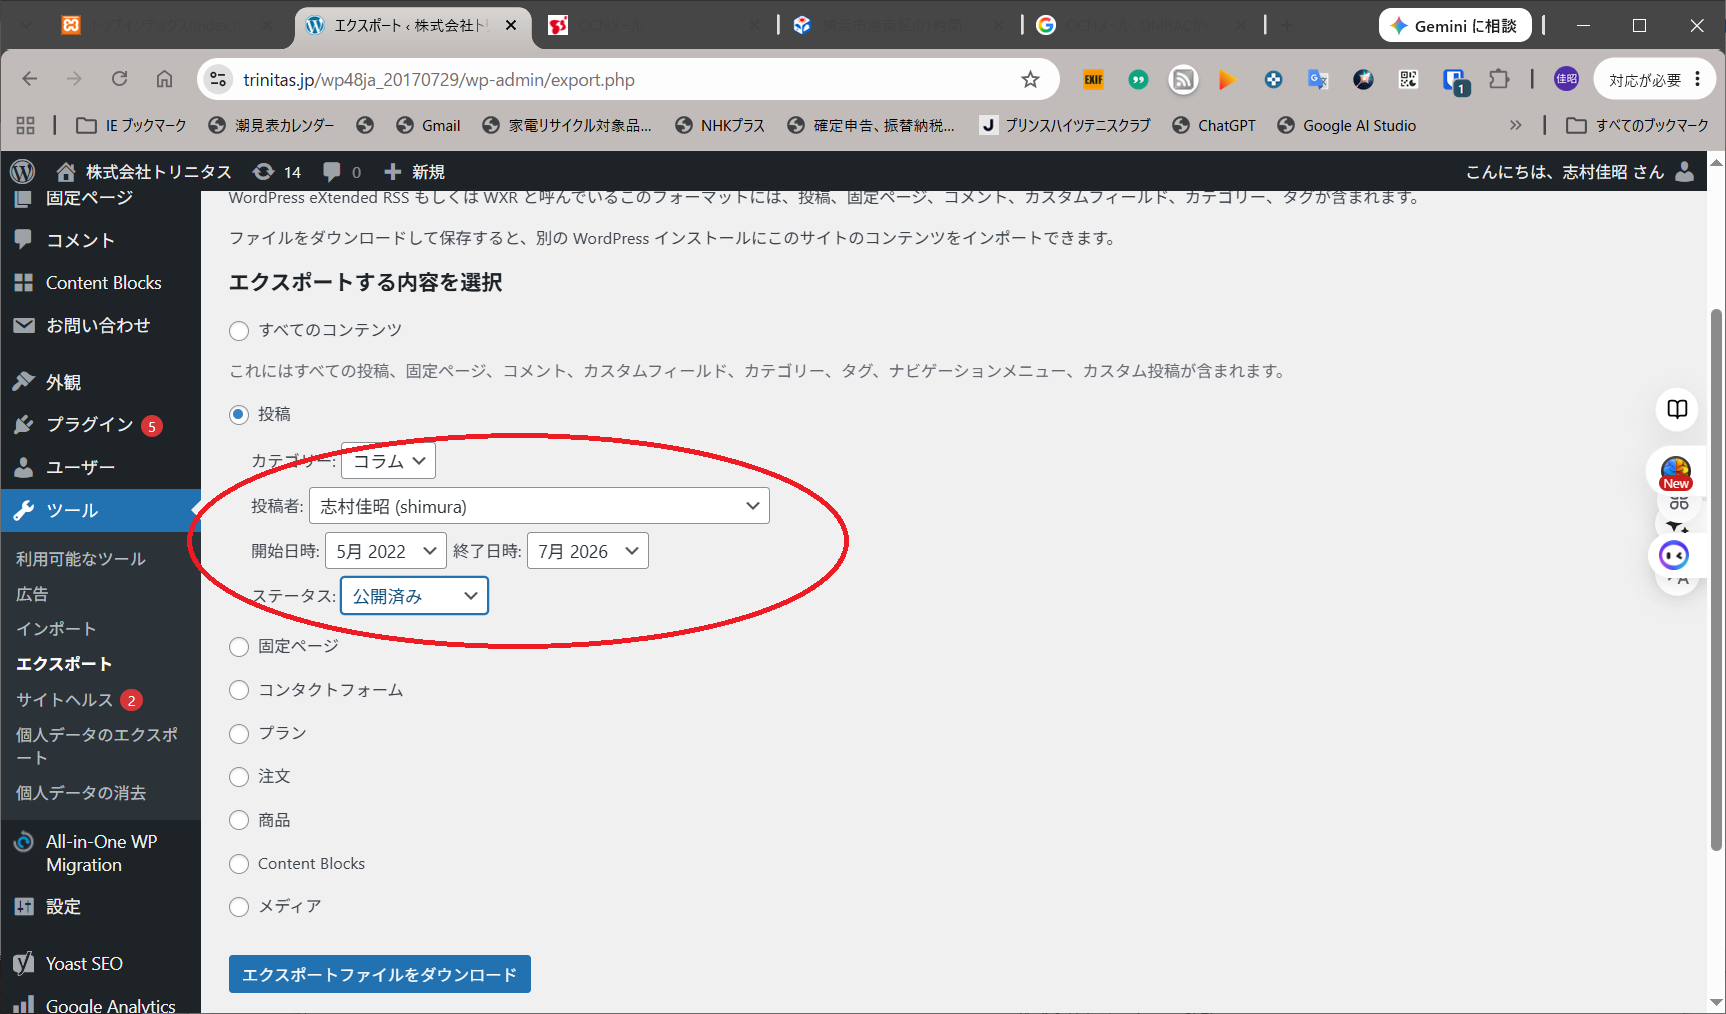Open 個人データの消去 submenu

pos(81,793)
